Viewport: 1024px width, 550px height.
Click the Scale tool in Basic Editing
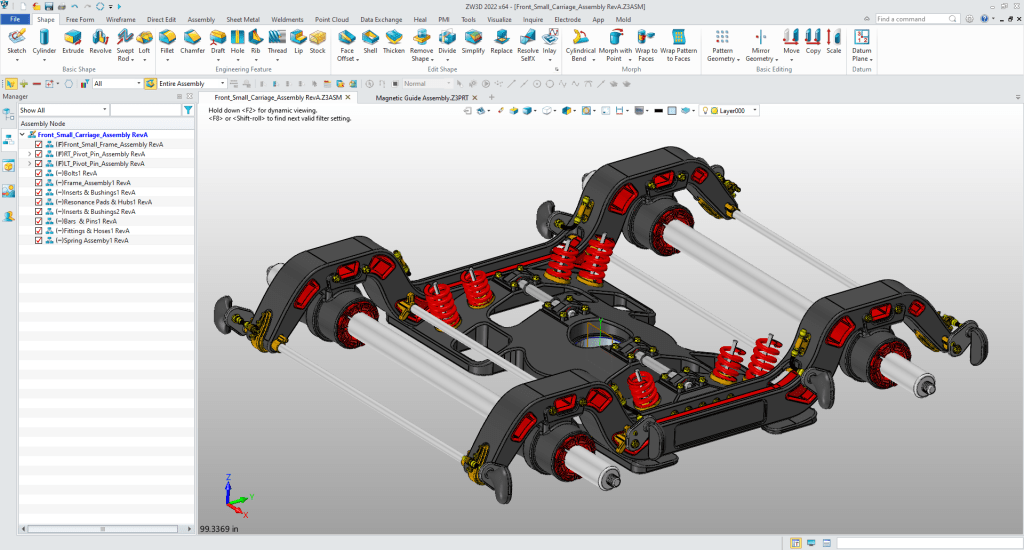[x=833, y=40]
